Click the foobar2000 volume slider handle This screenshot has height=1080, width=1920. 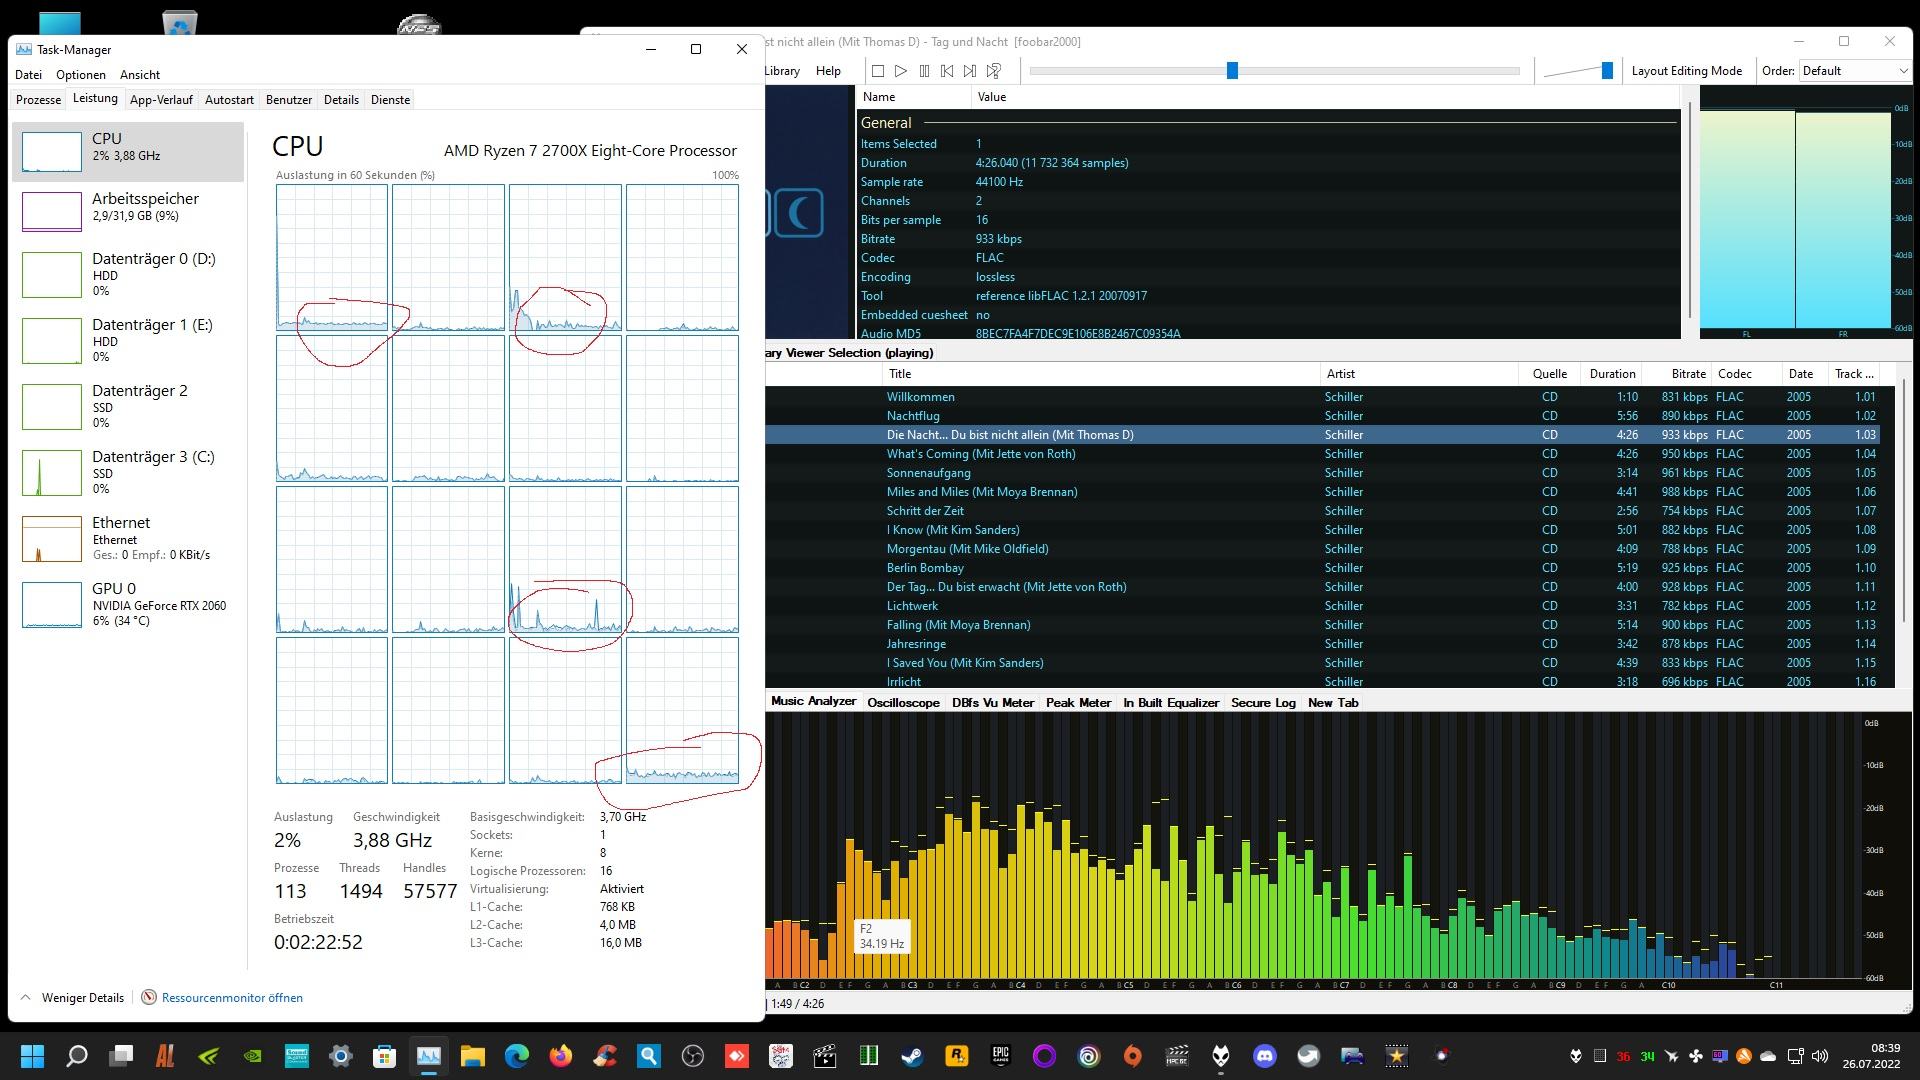1607,70
